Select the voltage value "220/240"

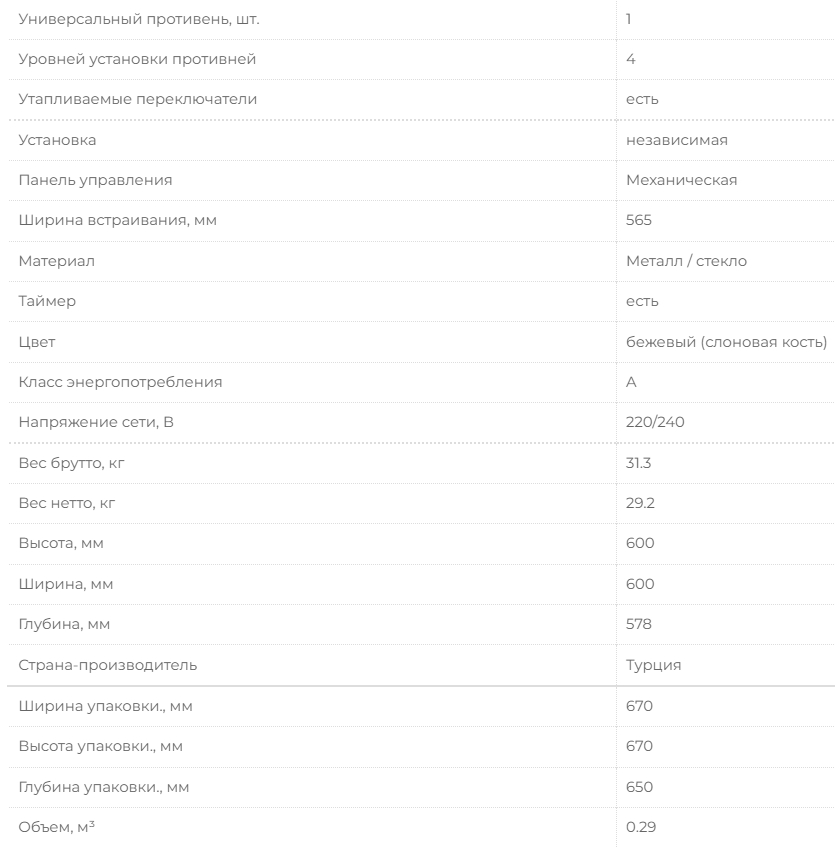click(655, 423)
